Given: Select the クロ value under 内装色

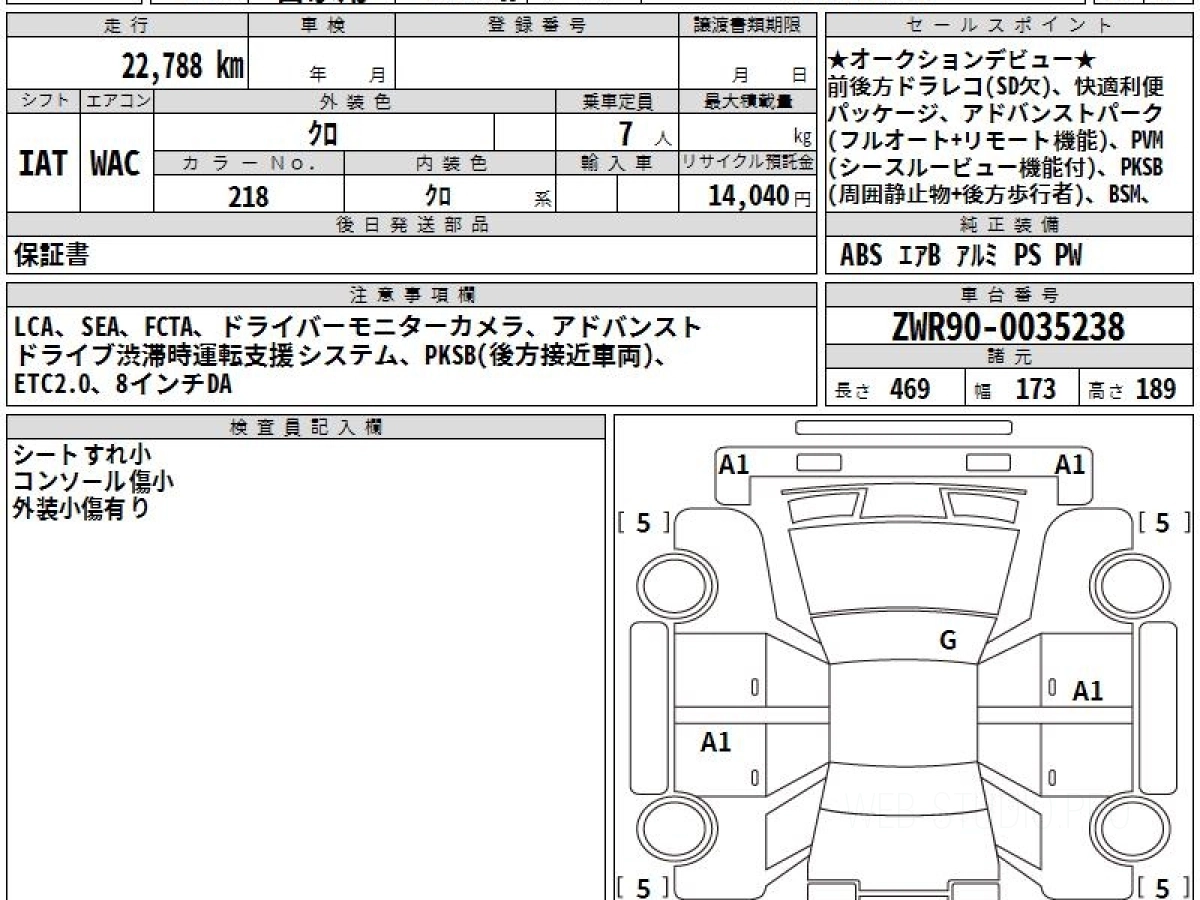Looking at the screenshot, I should (437, 195).
